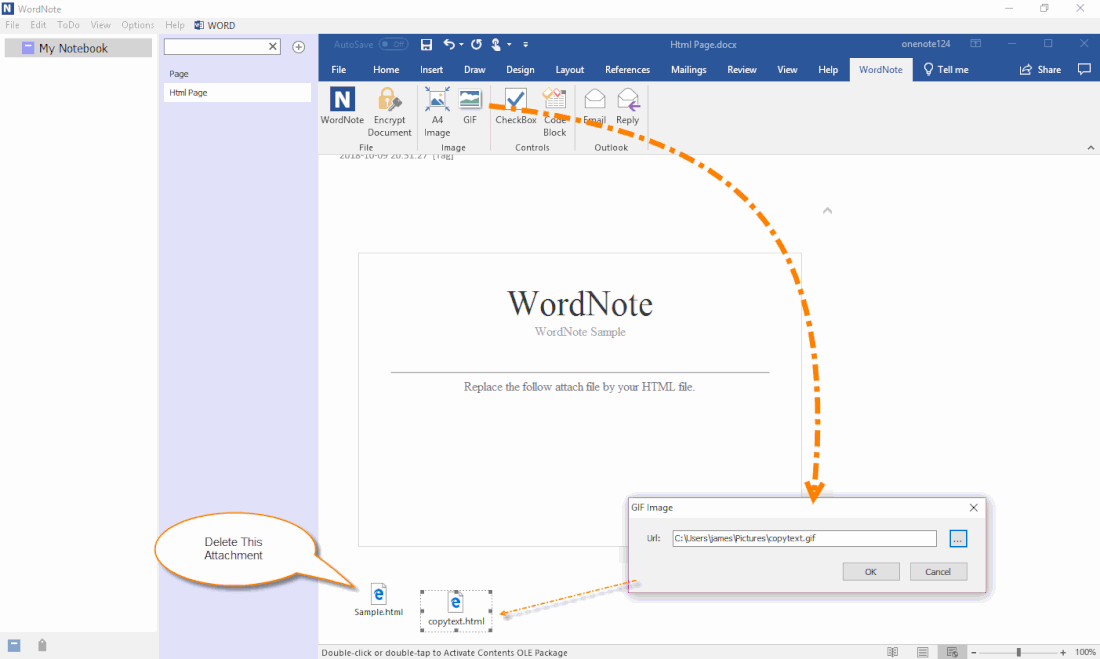Screen dimensions: 1100x659
Task: Click the Share button
Action: coord(1040,69)
